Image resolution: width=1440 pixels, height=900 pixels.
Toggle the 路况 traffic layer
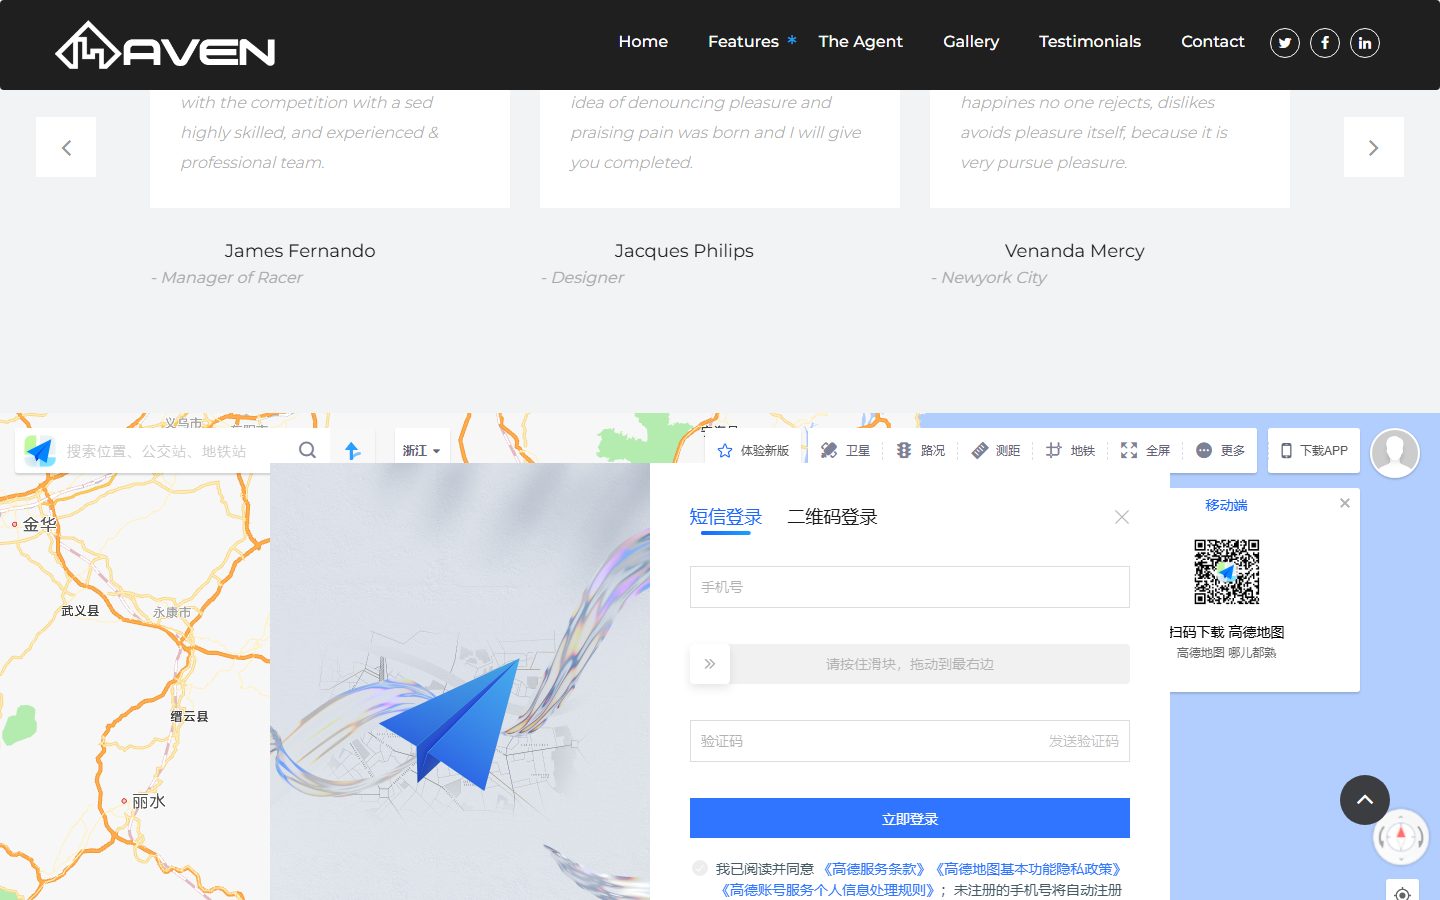pos(920,451)
